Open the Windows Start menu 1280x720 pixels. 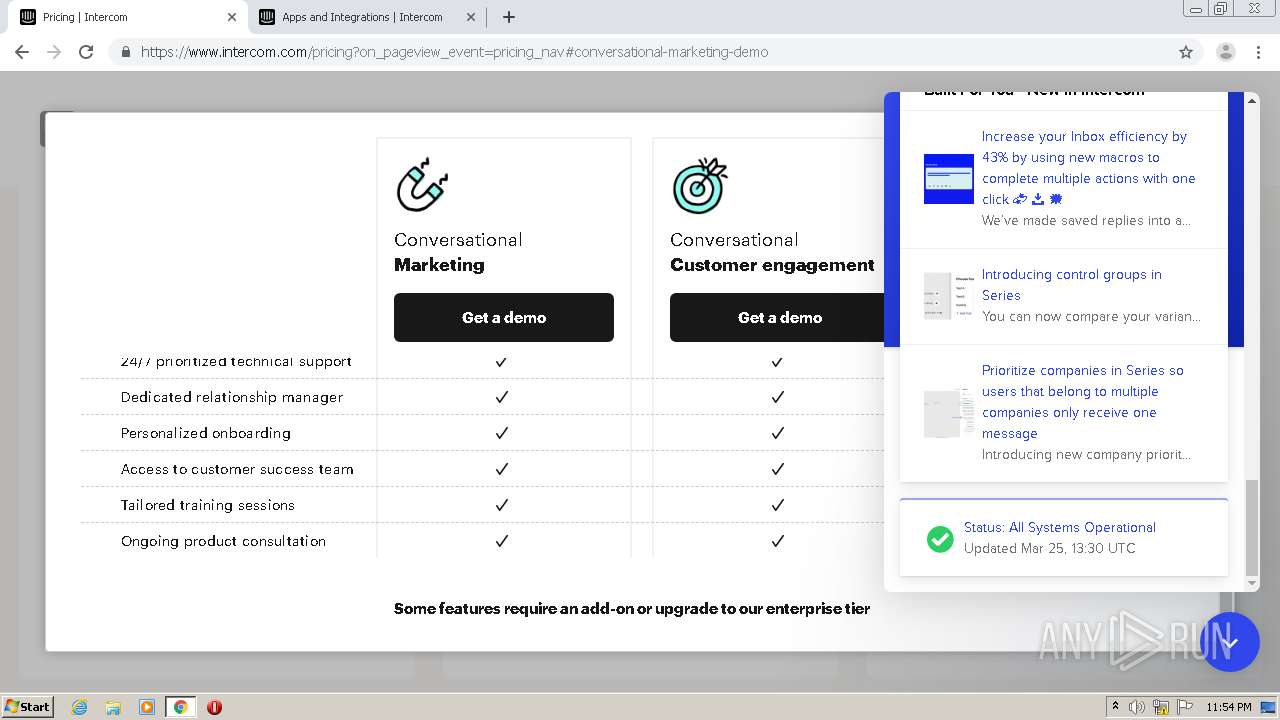28,707
